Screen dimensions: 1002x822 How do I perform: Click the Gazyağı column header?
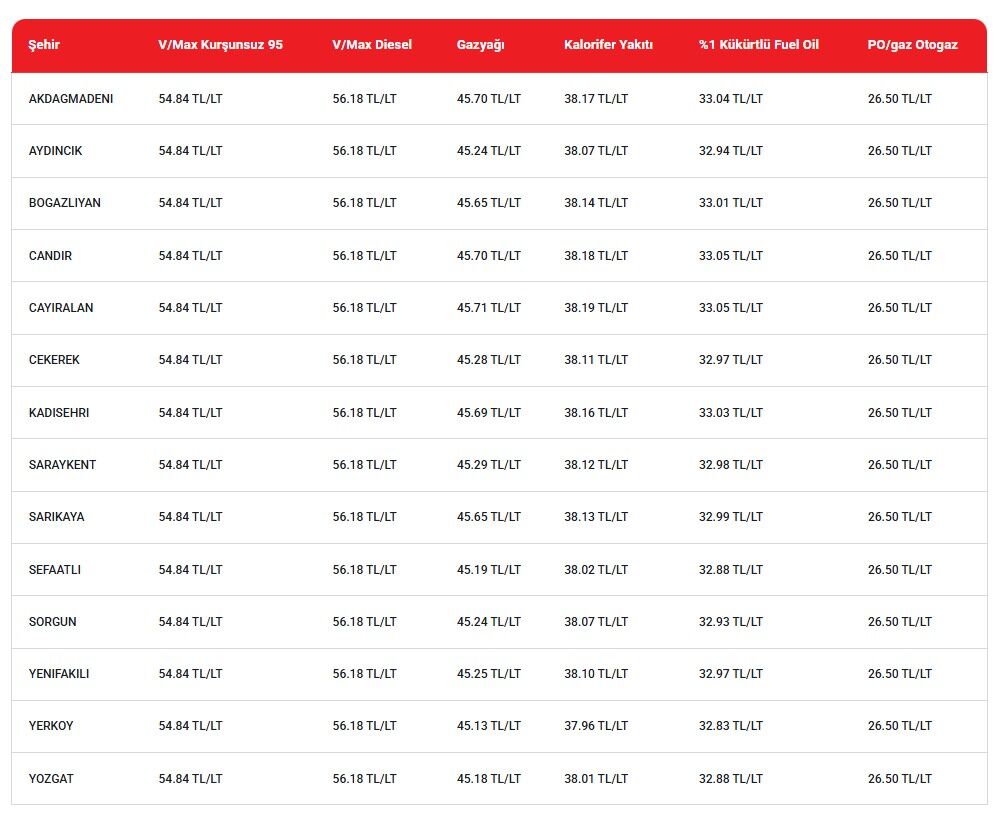(x=480, y=45)
